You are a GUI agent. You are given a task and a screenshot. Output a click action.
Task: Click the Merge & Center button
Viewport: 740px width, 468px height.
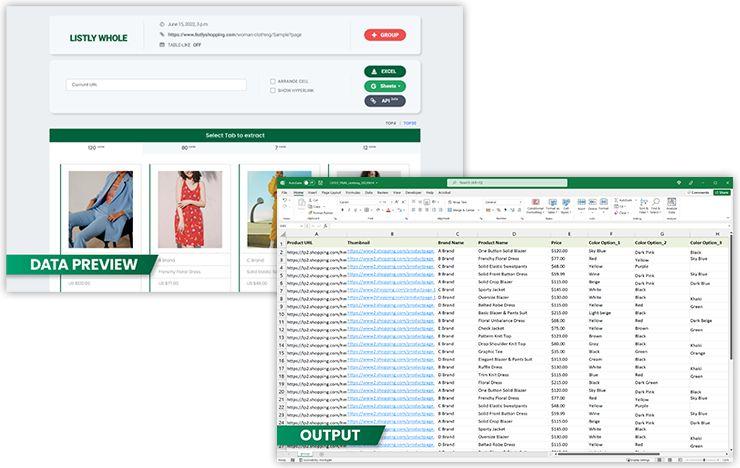[x=461, y=210]
